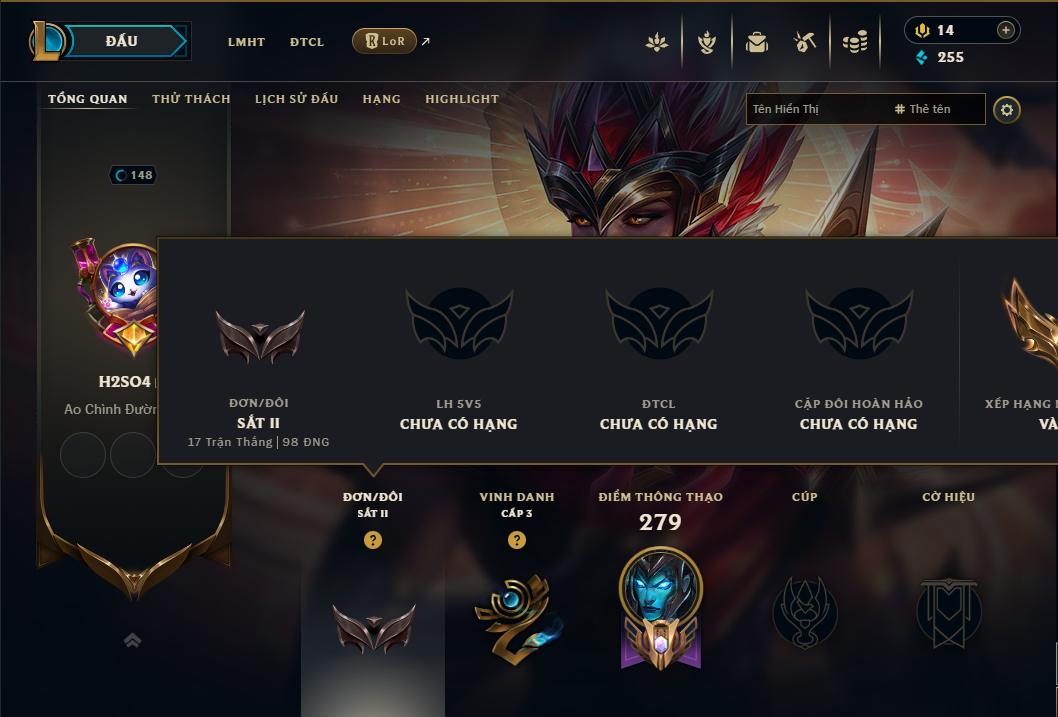Switch to ĐTCL in top navigation

[307, 42]
